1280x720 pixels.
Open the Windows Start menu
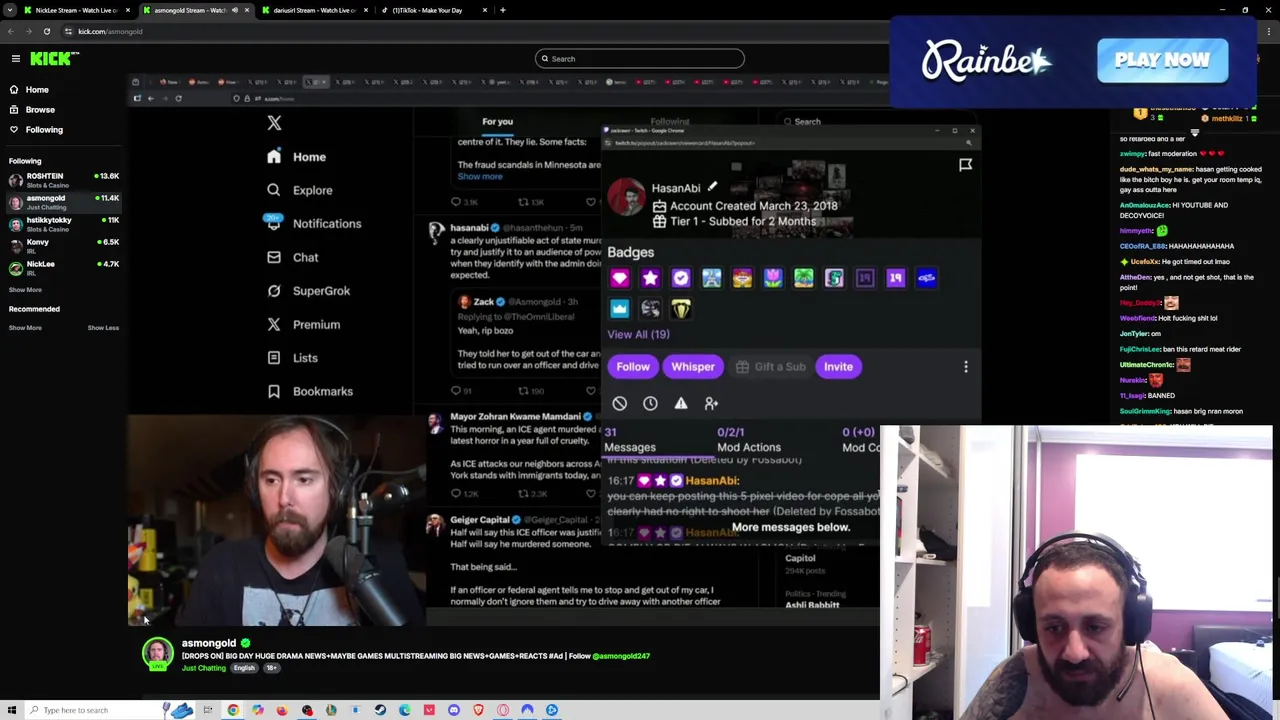point(11,710)
